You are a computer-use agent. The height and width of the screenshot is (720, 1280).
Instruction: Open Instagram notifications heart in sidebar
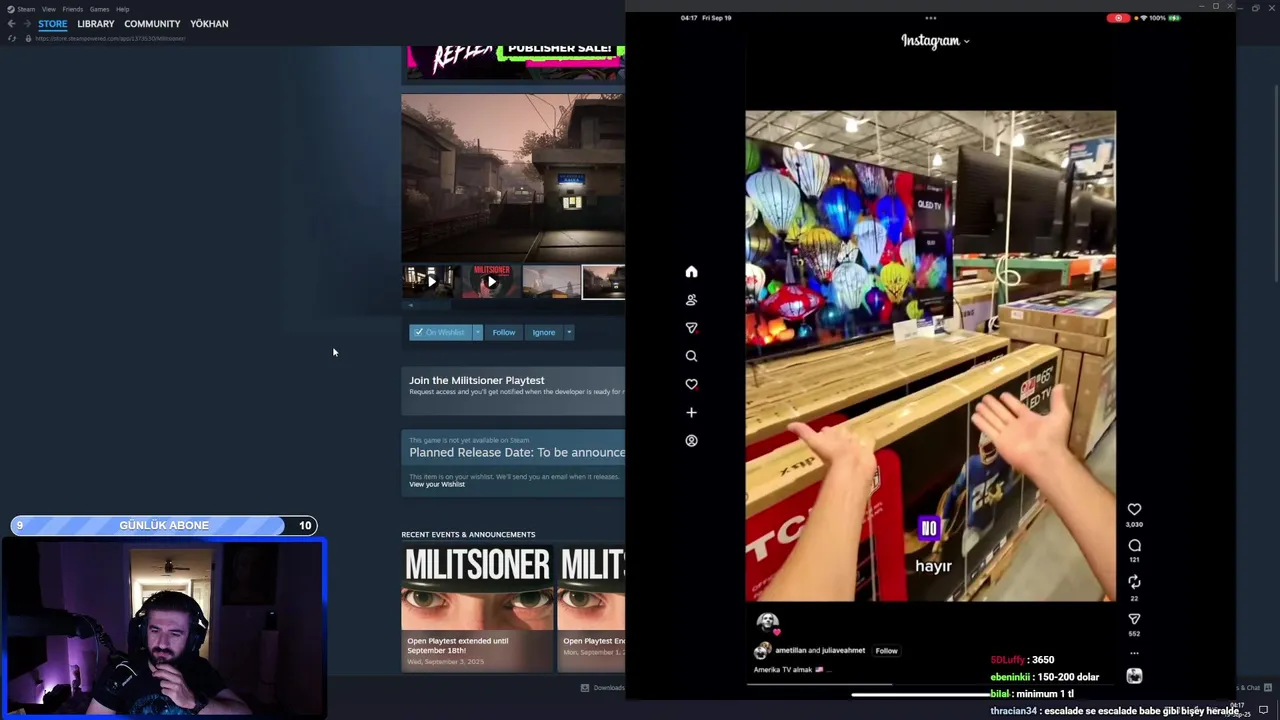pyautogui.click(x=691, y=384)
